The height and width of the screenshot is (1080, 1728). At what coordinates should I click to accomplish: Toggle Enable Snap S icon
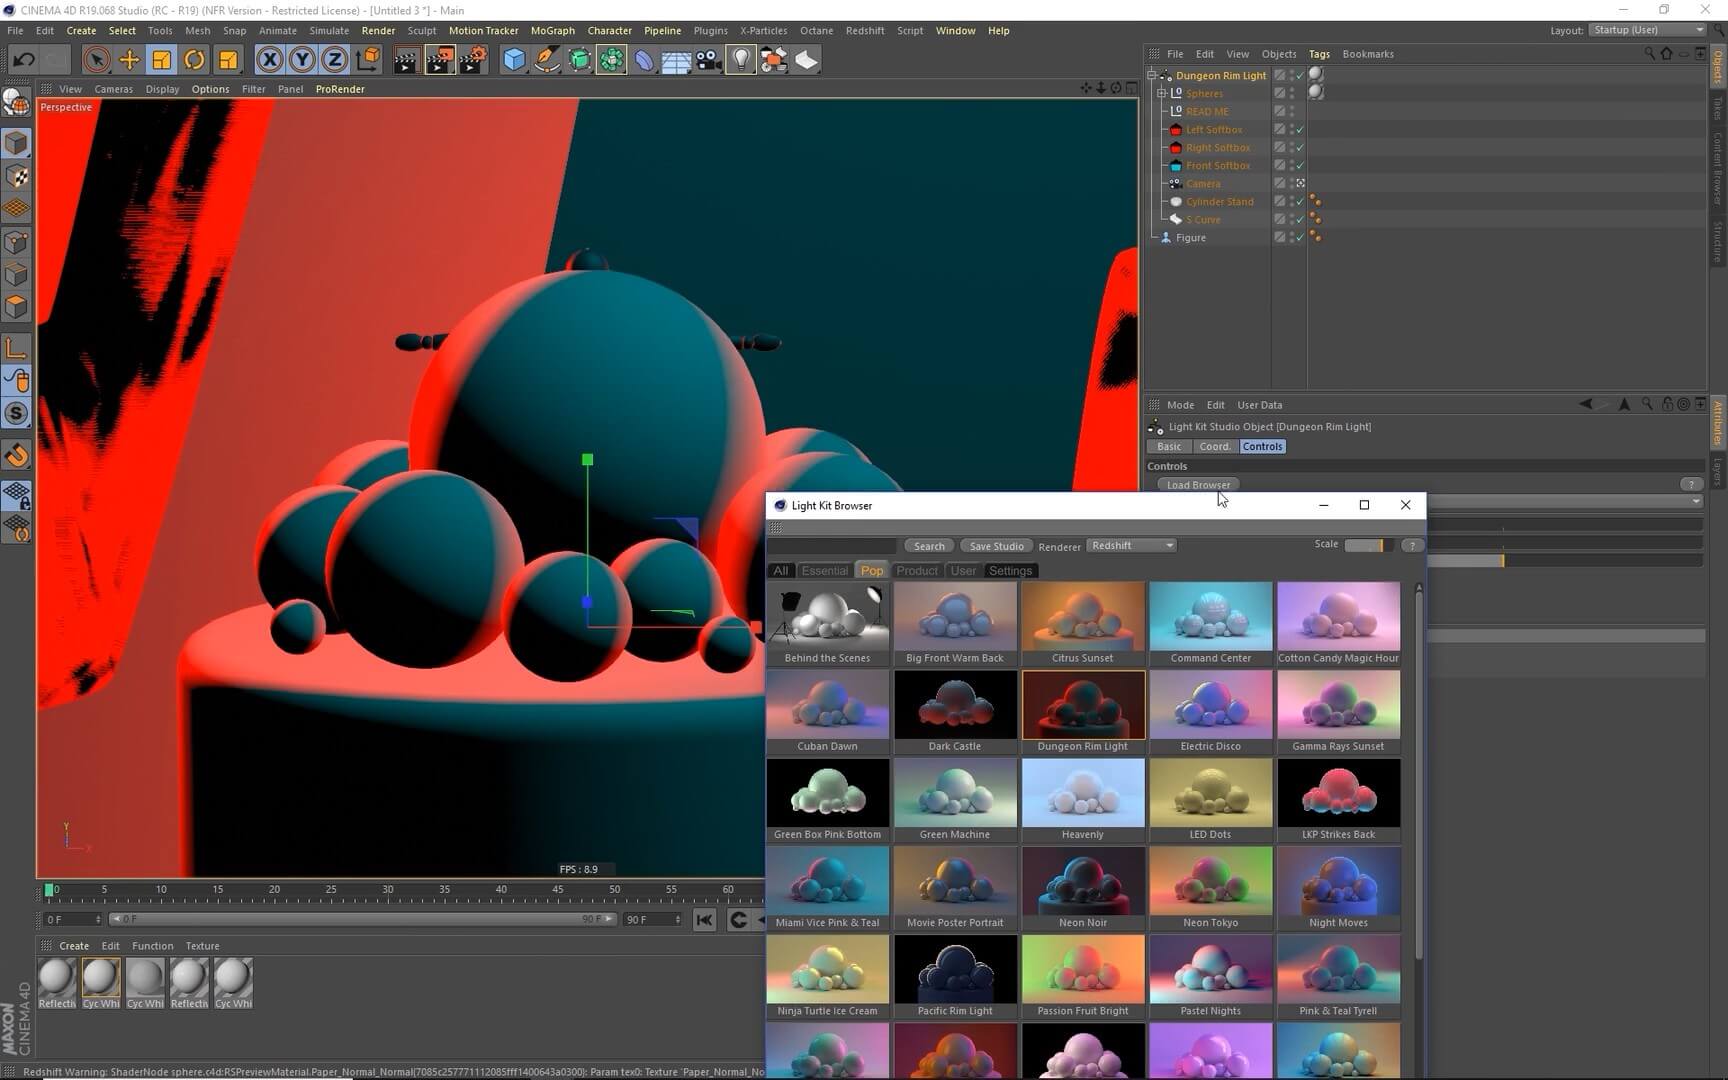(x=16, y=413)
